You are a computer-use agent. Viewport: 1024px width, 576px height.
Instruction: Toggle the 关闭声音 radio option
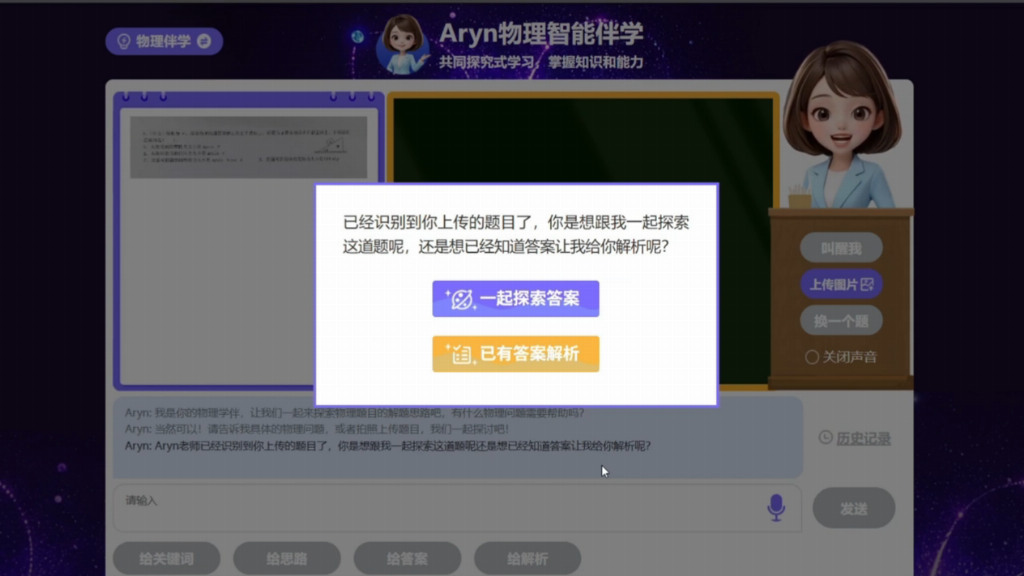click(x=812, y=357)
